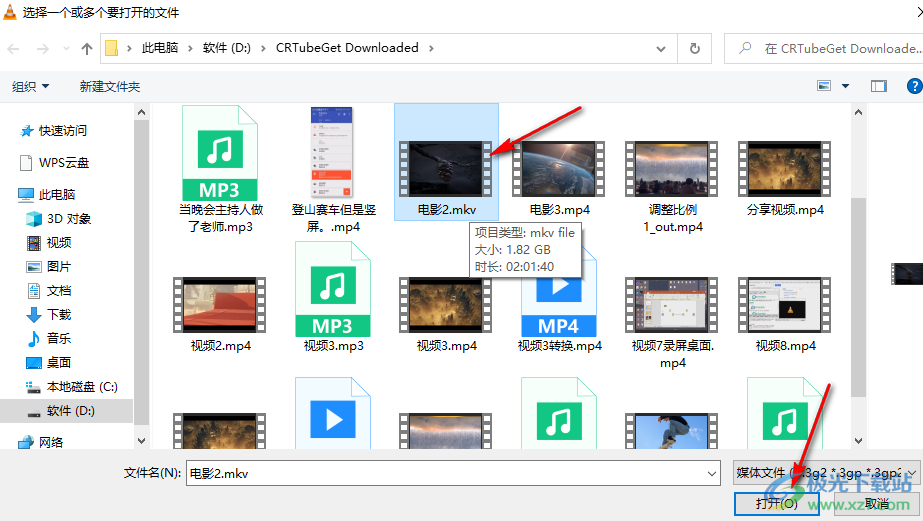The image size is (923, 521).
Task: Click 软件 (D:) in the address path
Action: [x=227, y=48]
